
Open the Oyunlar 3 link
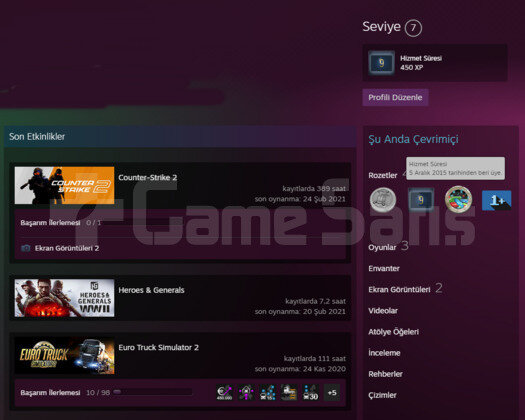(388, 247)
